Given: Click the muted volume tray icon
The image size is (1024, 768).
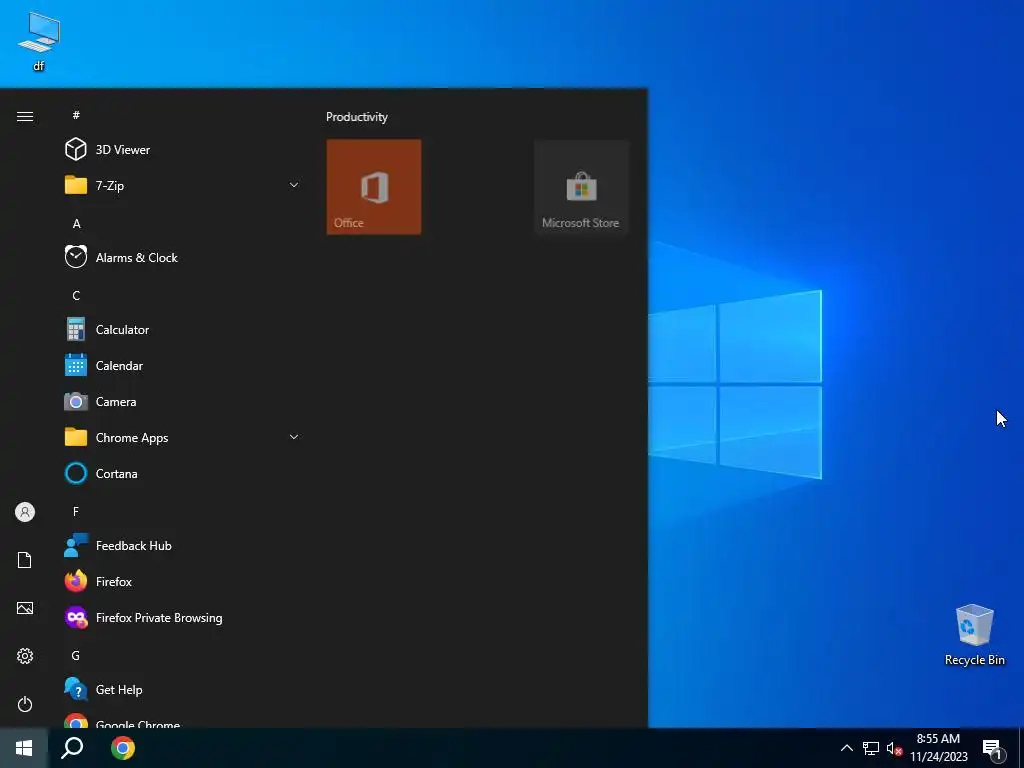Looking at the screenshot, I should 895,748.
